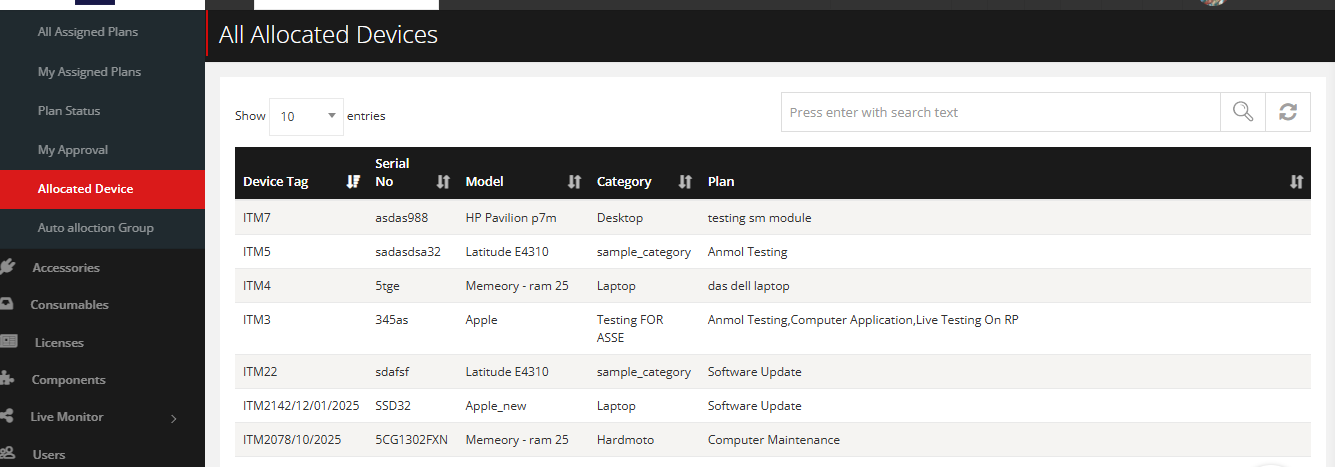Image resolution: width=1335 pixels, height=467 pixels.
Task: Click serial number 5CG1302FXN
Action: (413, 439)
